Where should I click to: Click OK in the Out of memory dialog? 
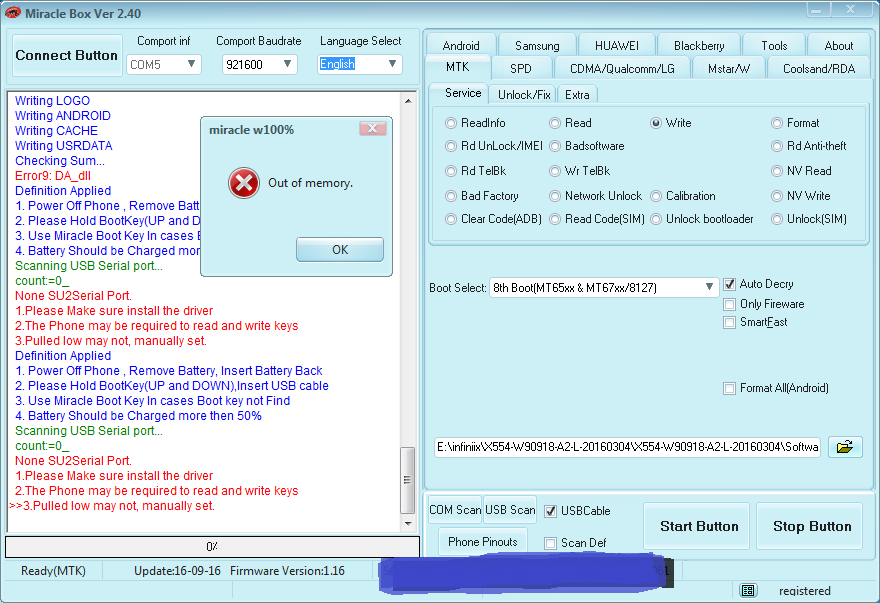pos(340,249)
